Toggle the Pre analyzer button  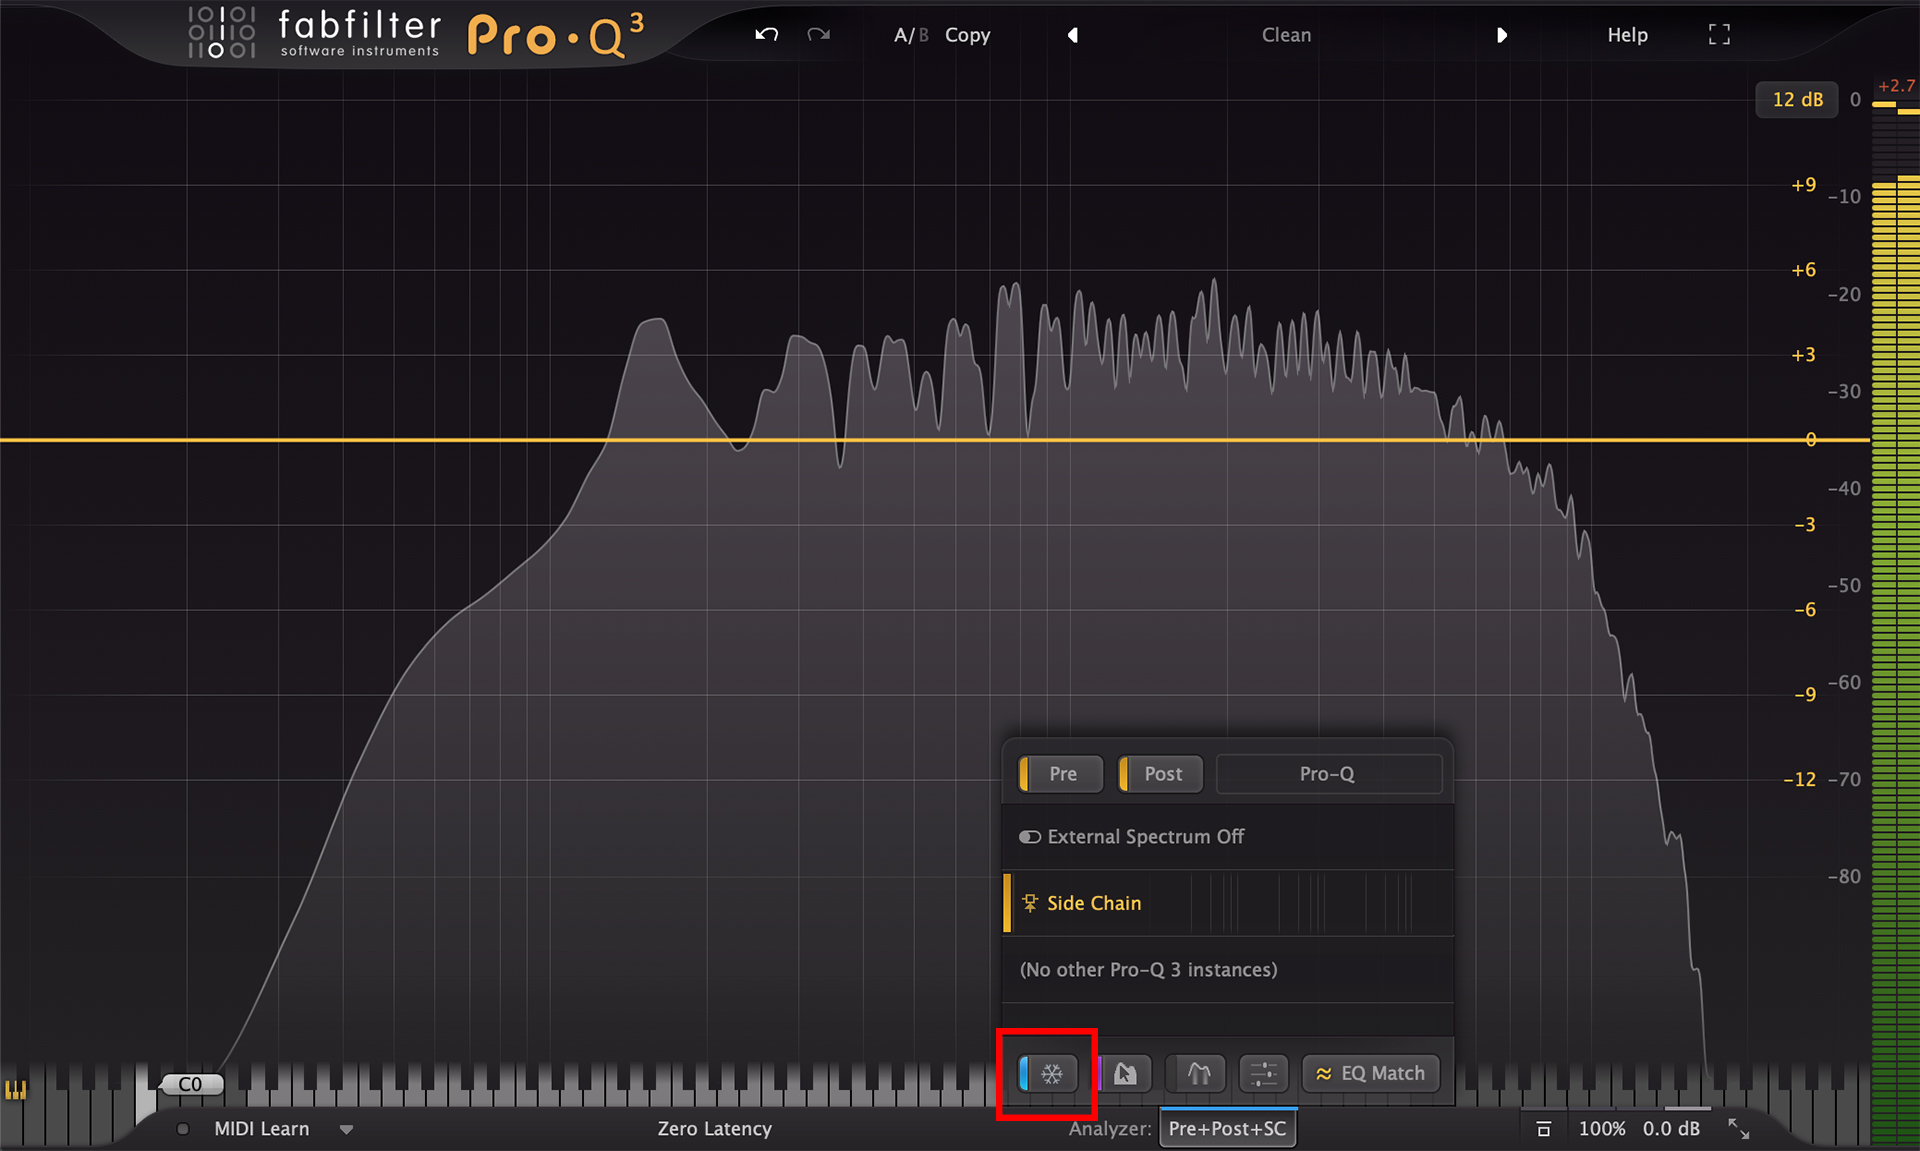1061,774
